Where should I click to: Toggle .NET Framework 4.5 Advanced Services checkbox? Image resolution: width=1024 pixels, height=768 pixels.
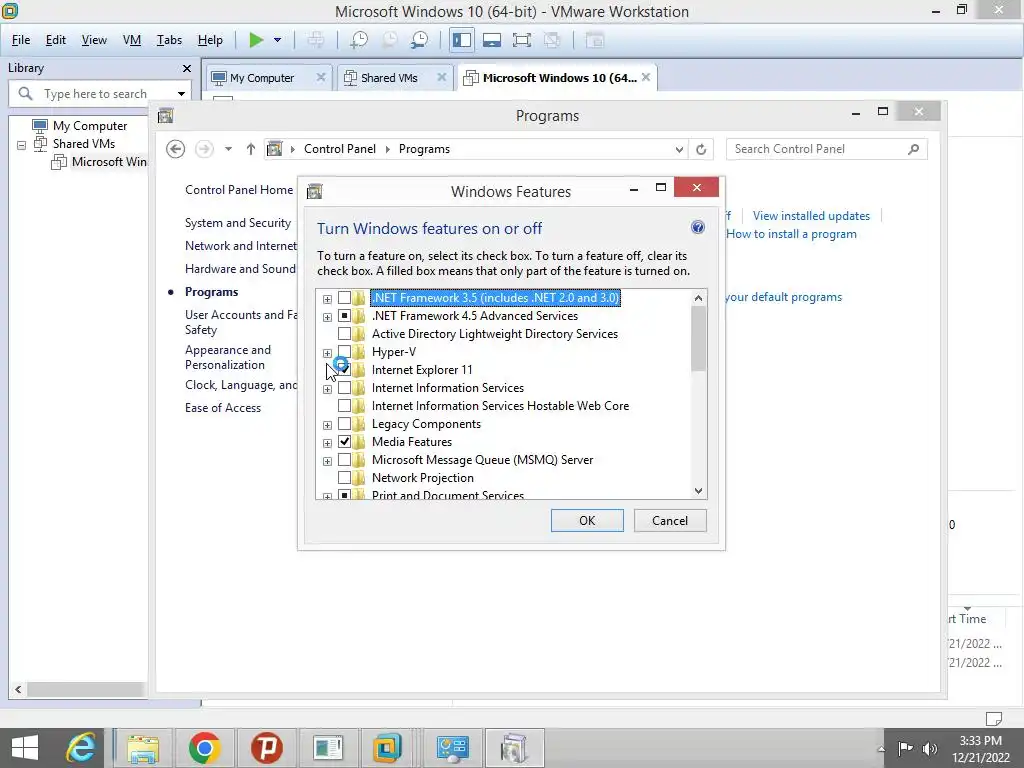(x=344, y=316)
